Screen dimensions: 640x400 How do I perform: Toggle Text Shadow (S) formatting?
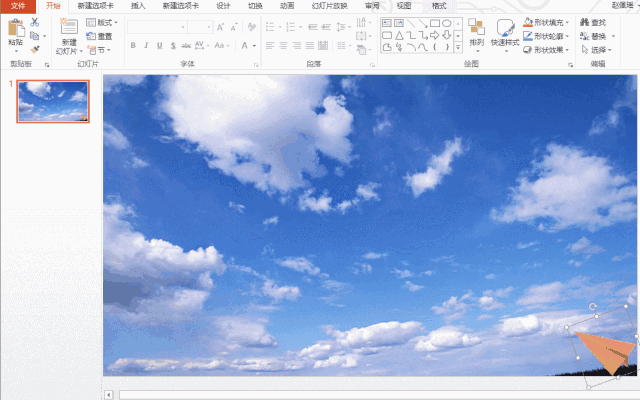tap(173, 46)
